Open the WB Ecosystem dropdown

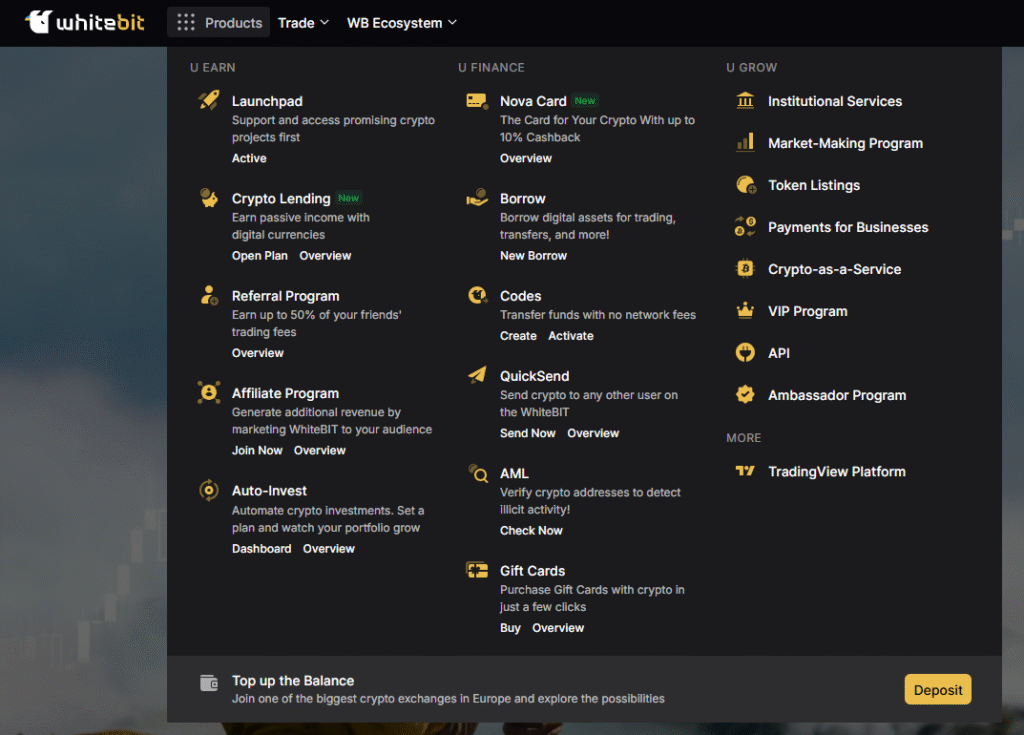coord(401,22)
